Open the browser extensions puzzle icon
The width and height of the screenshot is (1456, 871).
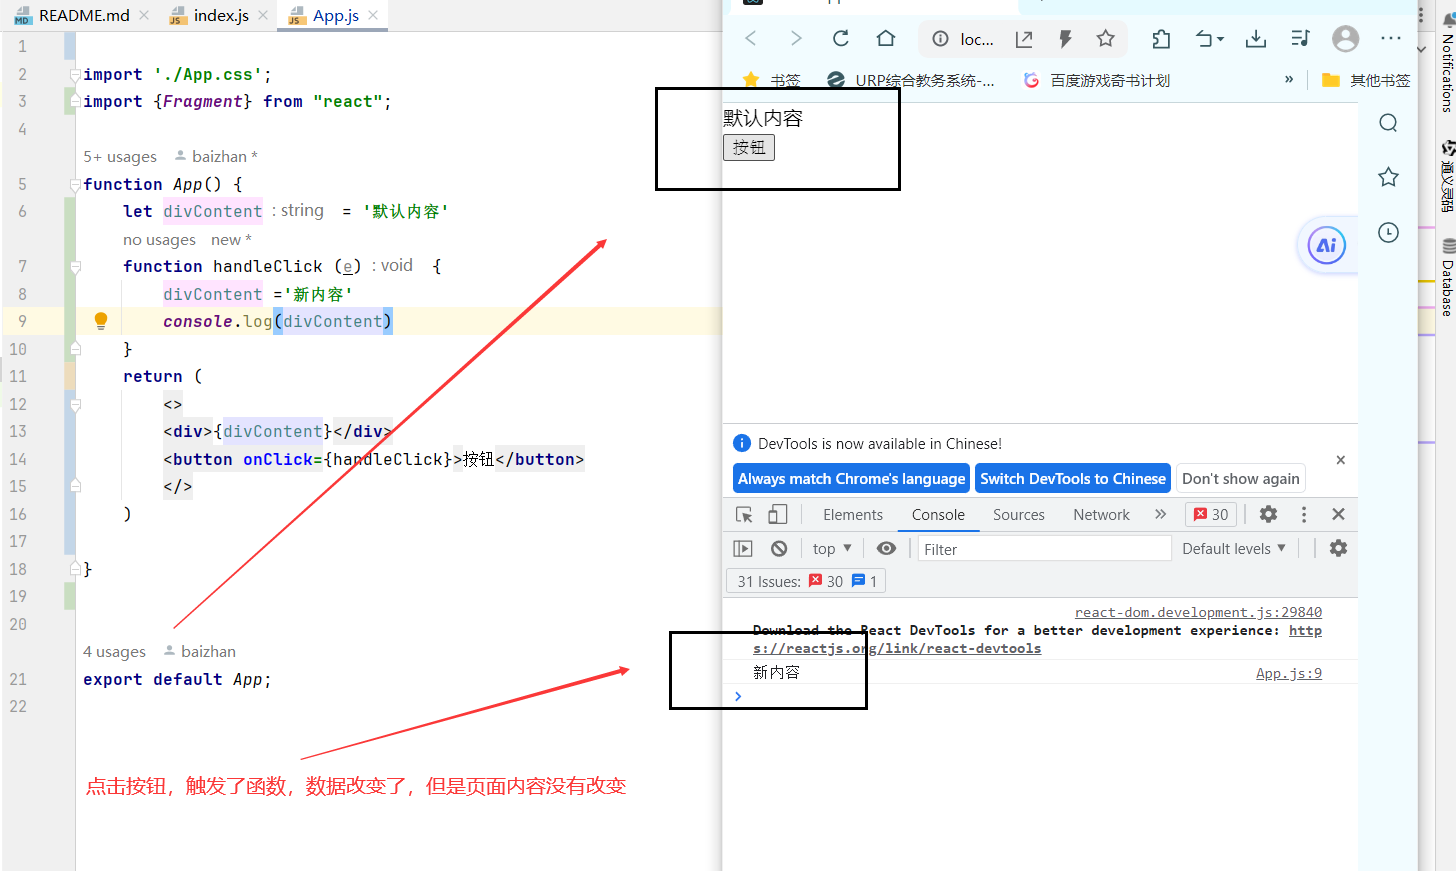[1161, 39]
